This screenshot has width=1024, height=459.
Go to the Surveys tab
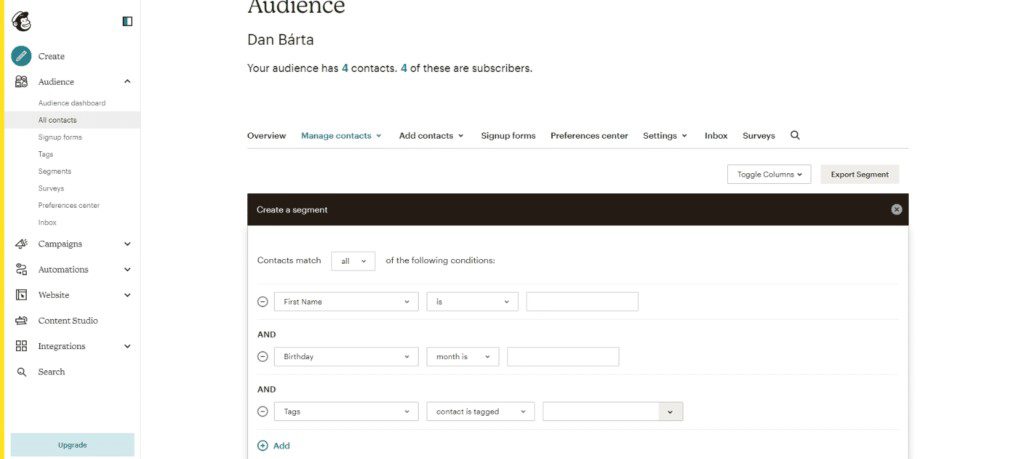tap(759, 136)
